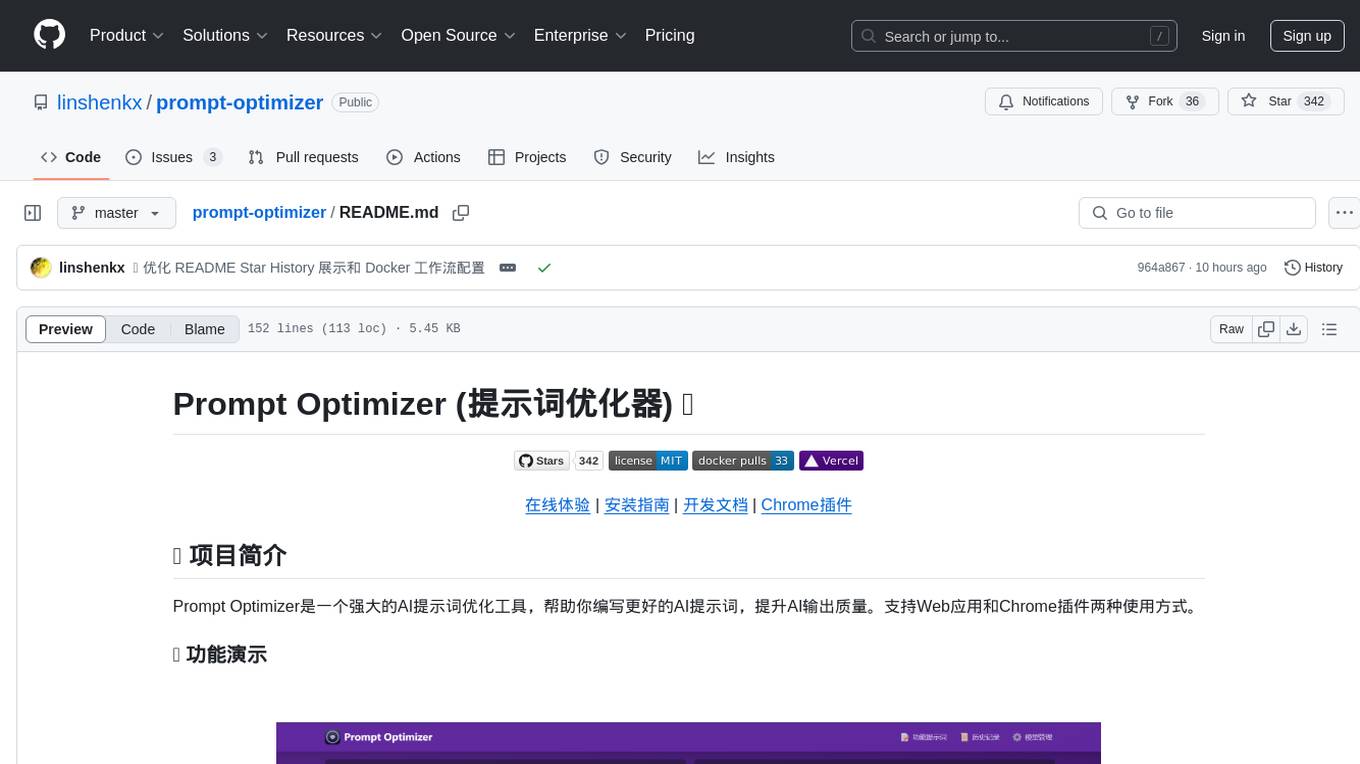Open the Projects tab
This screenshot has width=1360, height=764.
click(x=527, y=157)
